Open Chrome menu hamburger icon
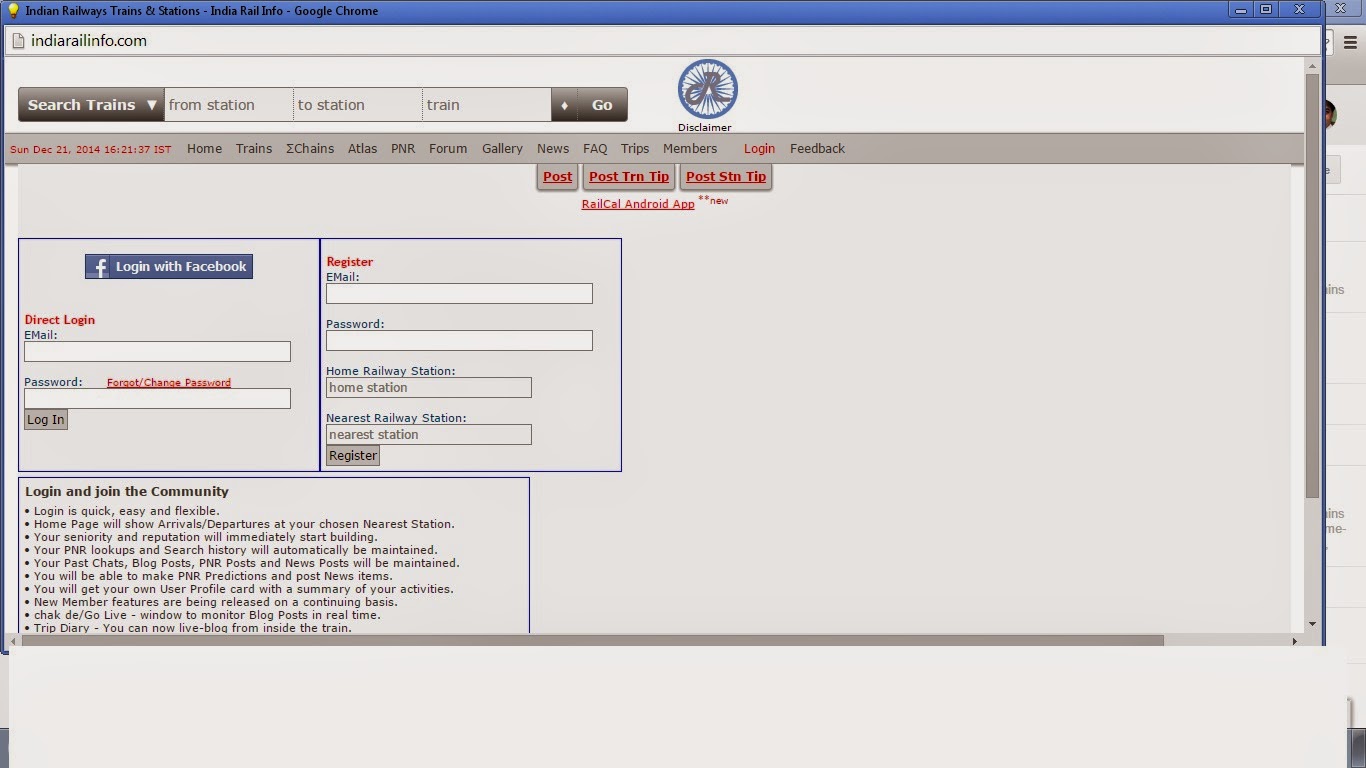The height and width of the screenshot is (768, 1366). pos(1350,43)
